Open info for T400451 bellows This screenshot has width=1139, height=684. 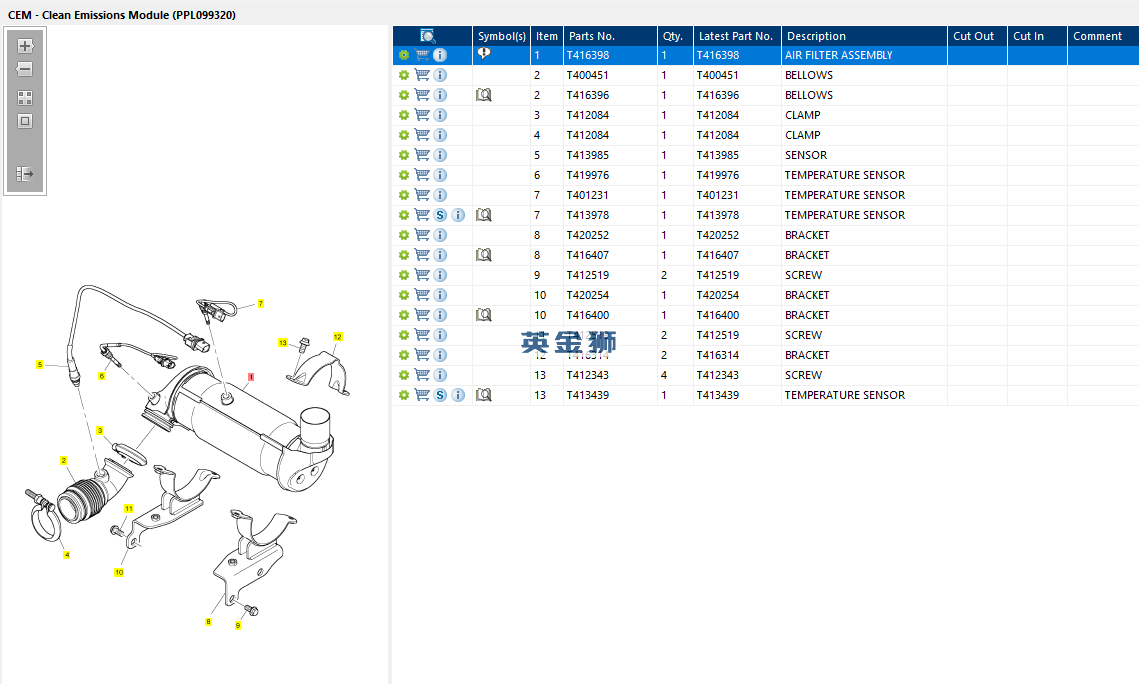click(x=440, y=75)
